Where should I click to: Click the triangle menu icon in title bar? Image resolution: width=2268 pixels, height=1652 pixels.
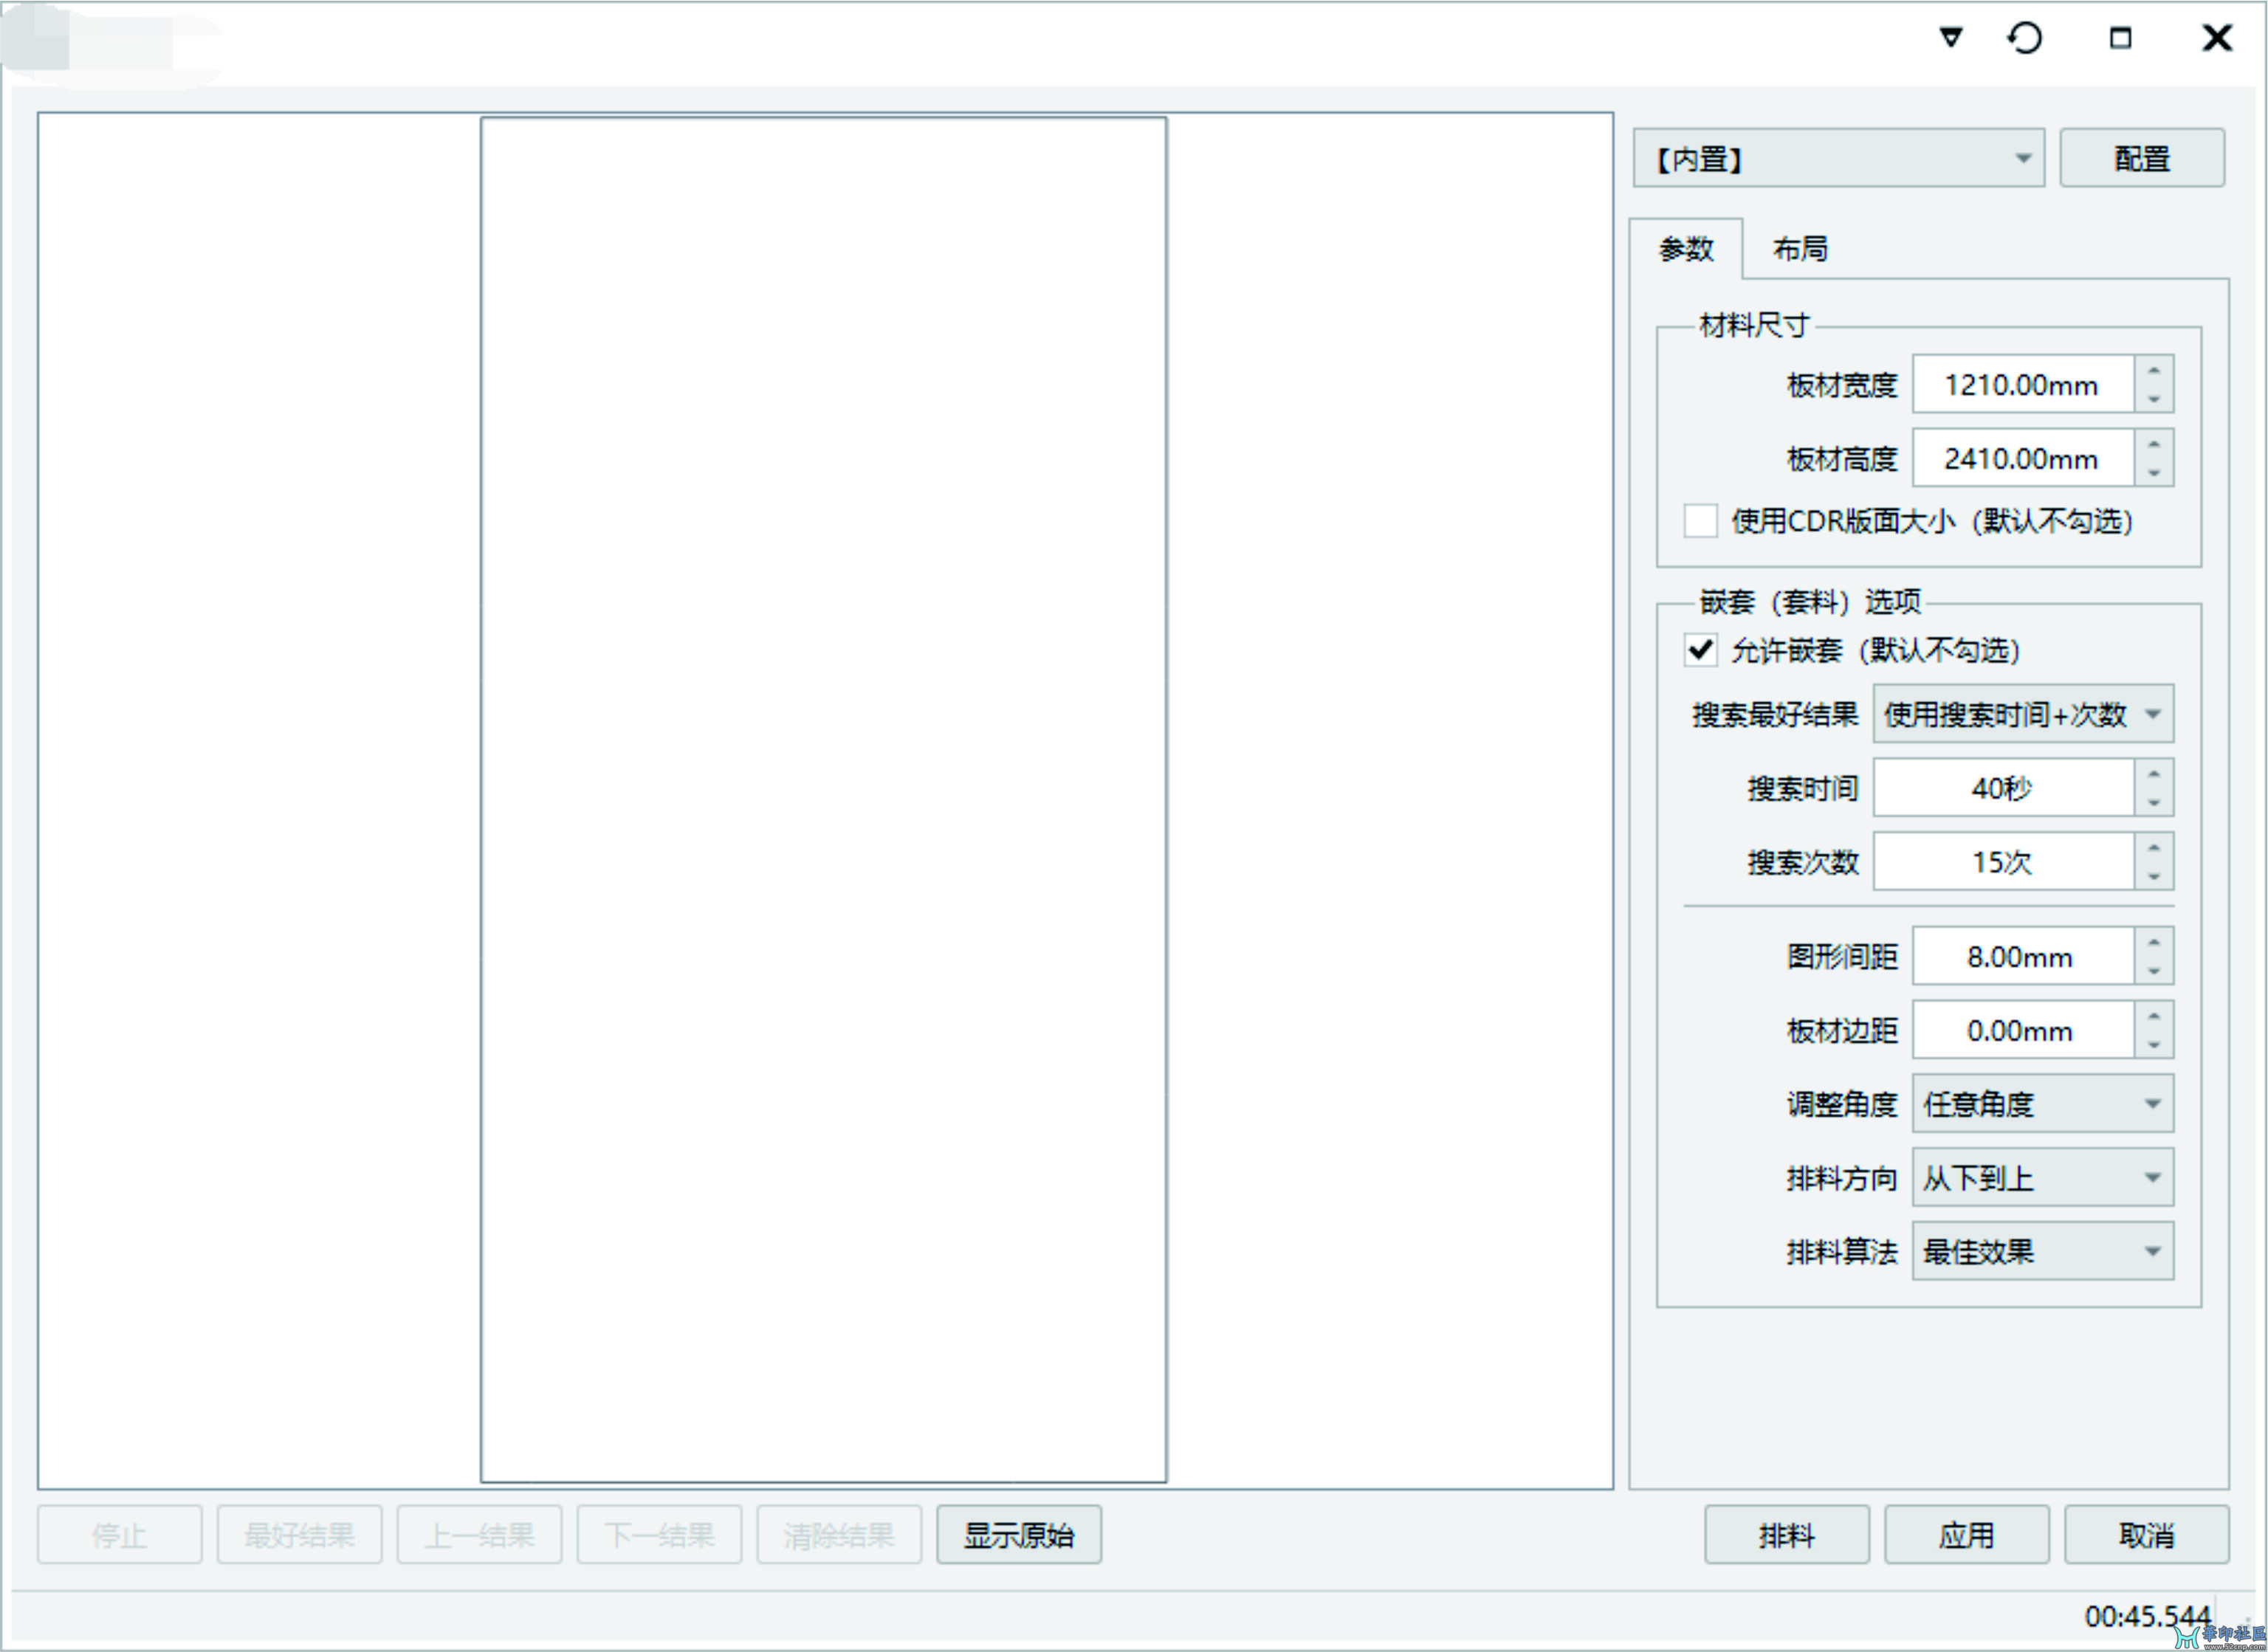(x=1950, y=37)
